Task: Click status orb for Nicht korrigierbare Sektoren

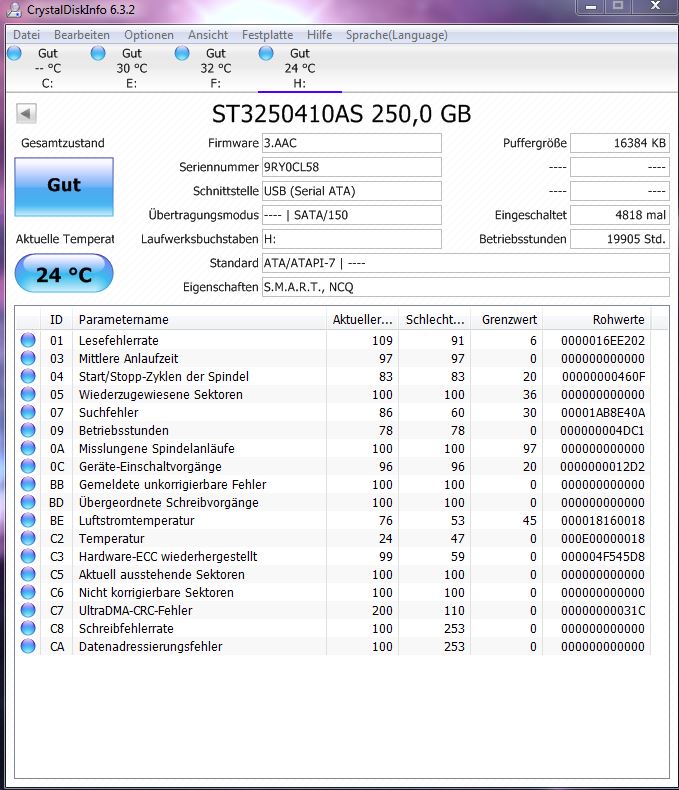Action: (28, 592)
